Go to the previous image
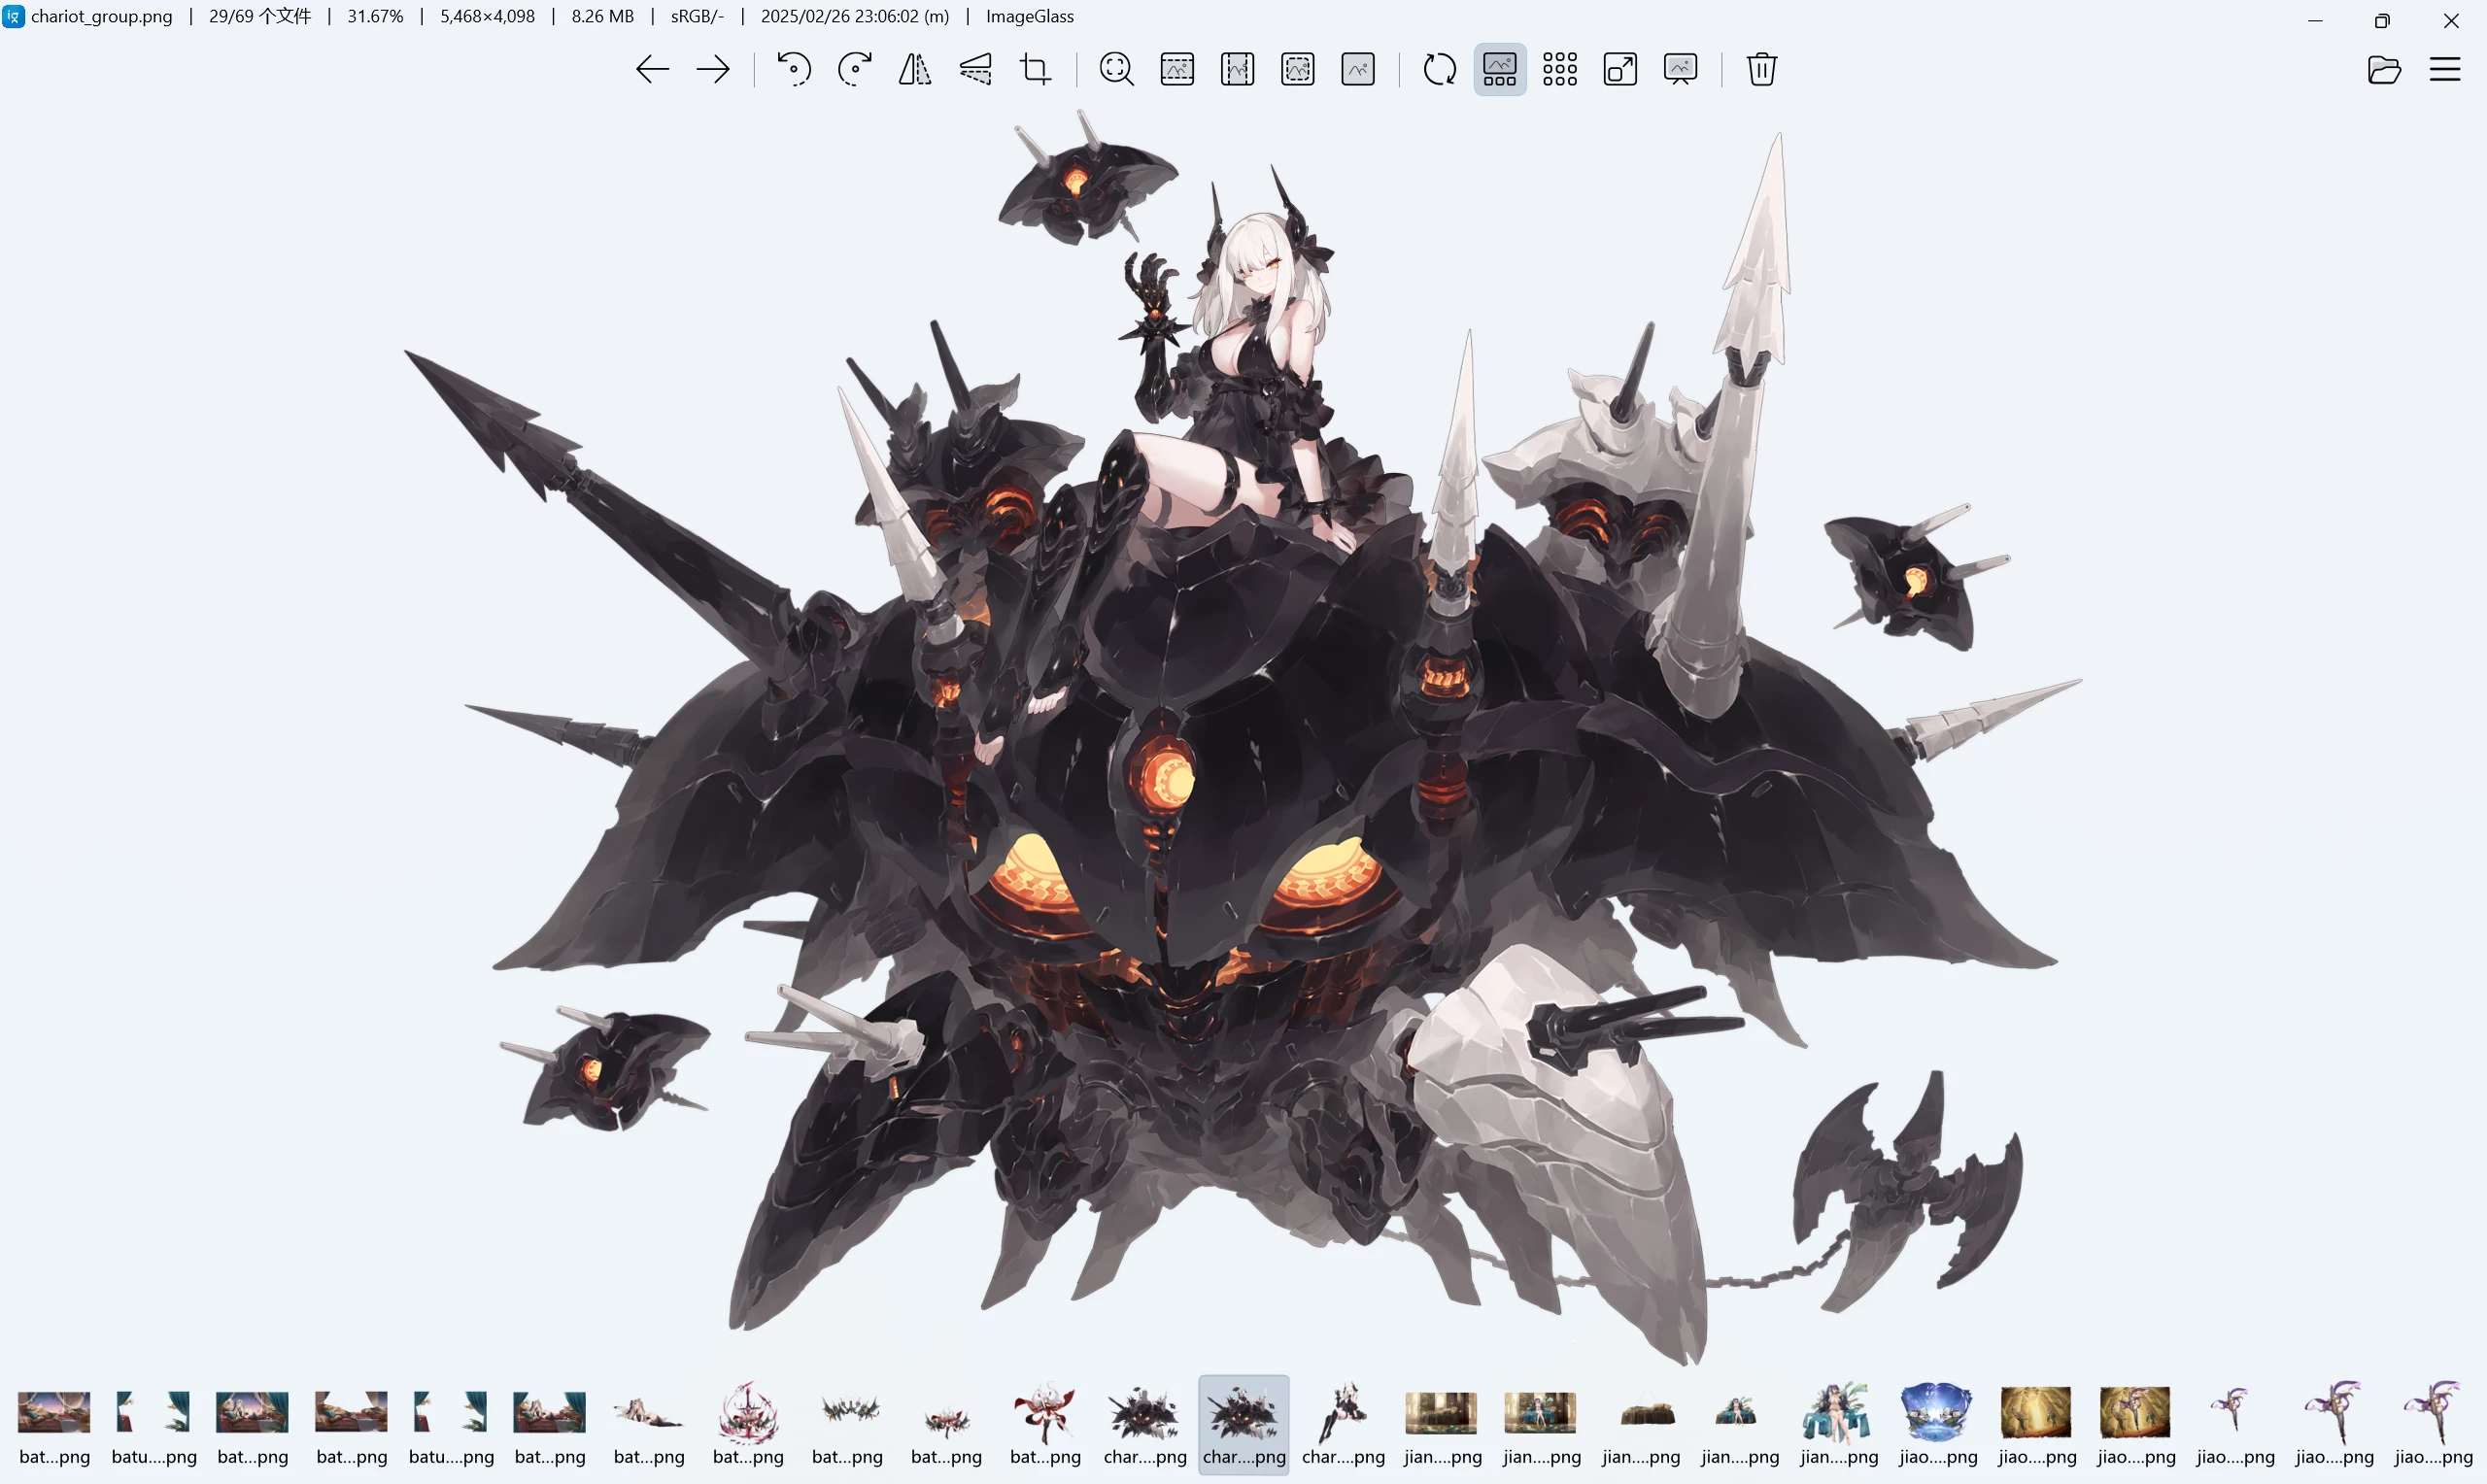Image resolution: width=2487 pixels, height=1484 pixels. (652, 69)
